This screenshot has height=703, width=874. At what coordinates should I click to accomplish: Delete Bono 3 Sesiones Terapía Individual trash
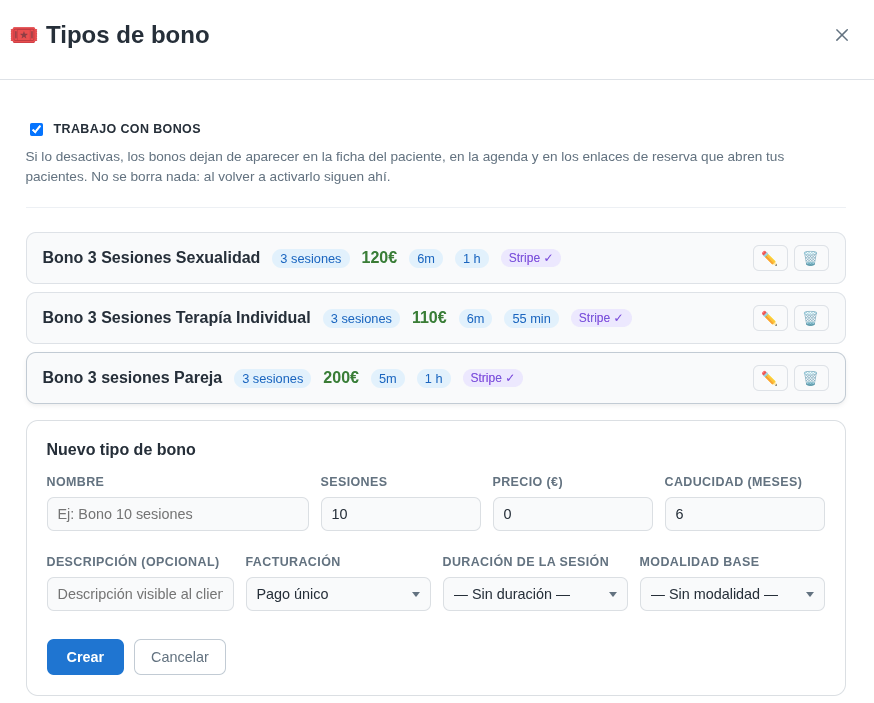point(811,318)
